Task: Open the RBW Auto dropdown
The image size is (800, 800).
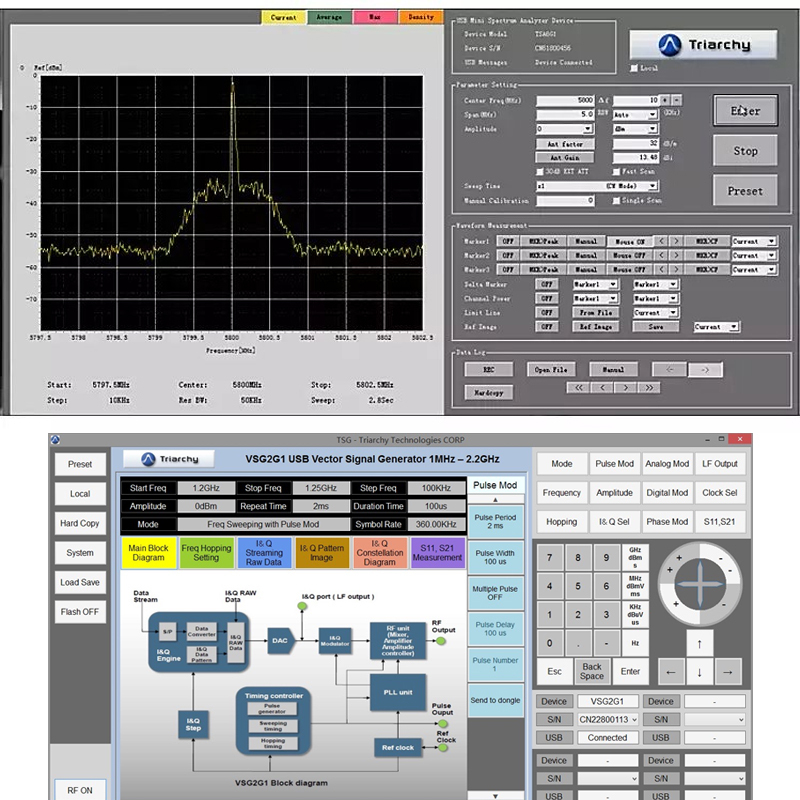Action: coord(653,115)
